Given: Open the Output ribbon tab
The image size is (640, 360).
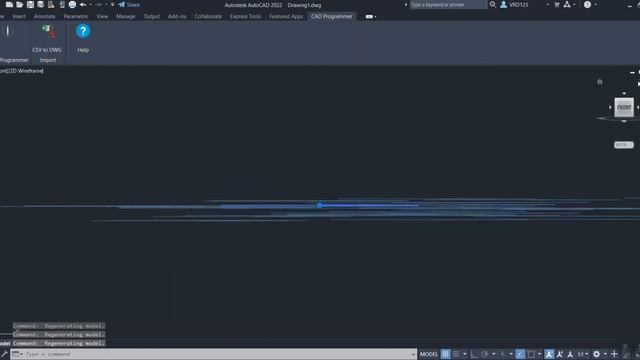Looking at the screenshot, I should click(x=152, y=16).
